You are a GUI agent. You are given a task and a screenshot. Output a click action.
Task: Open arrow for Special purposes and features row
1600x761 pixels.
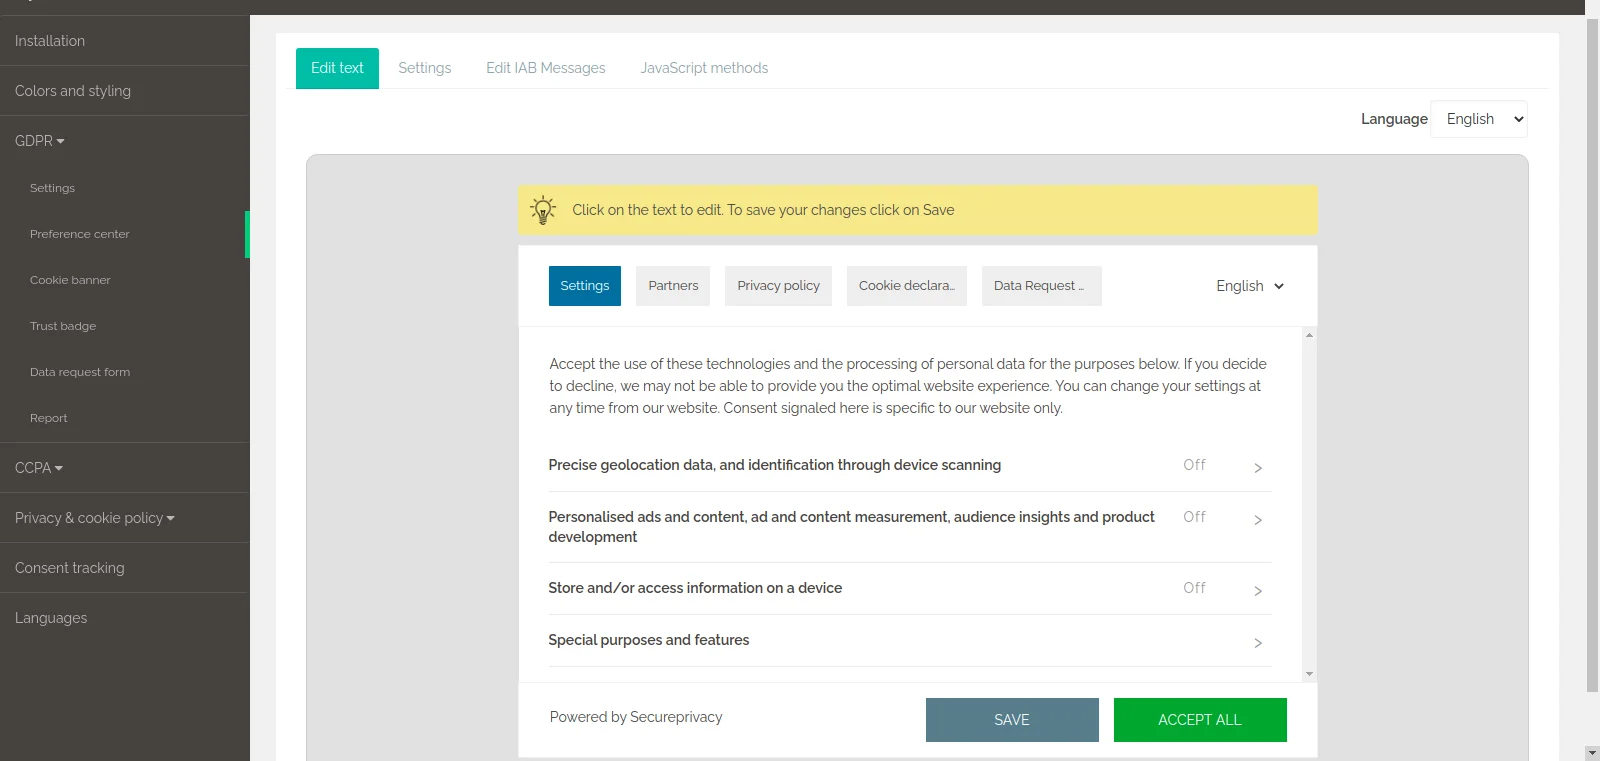1258,643
